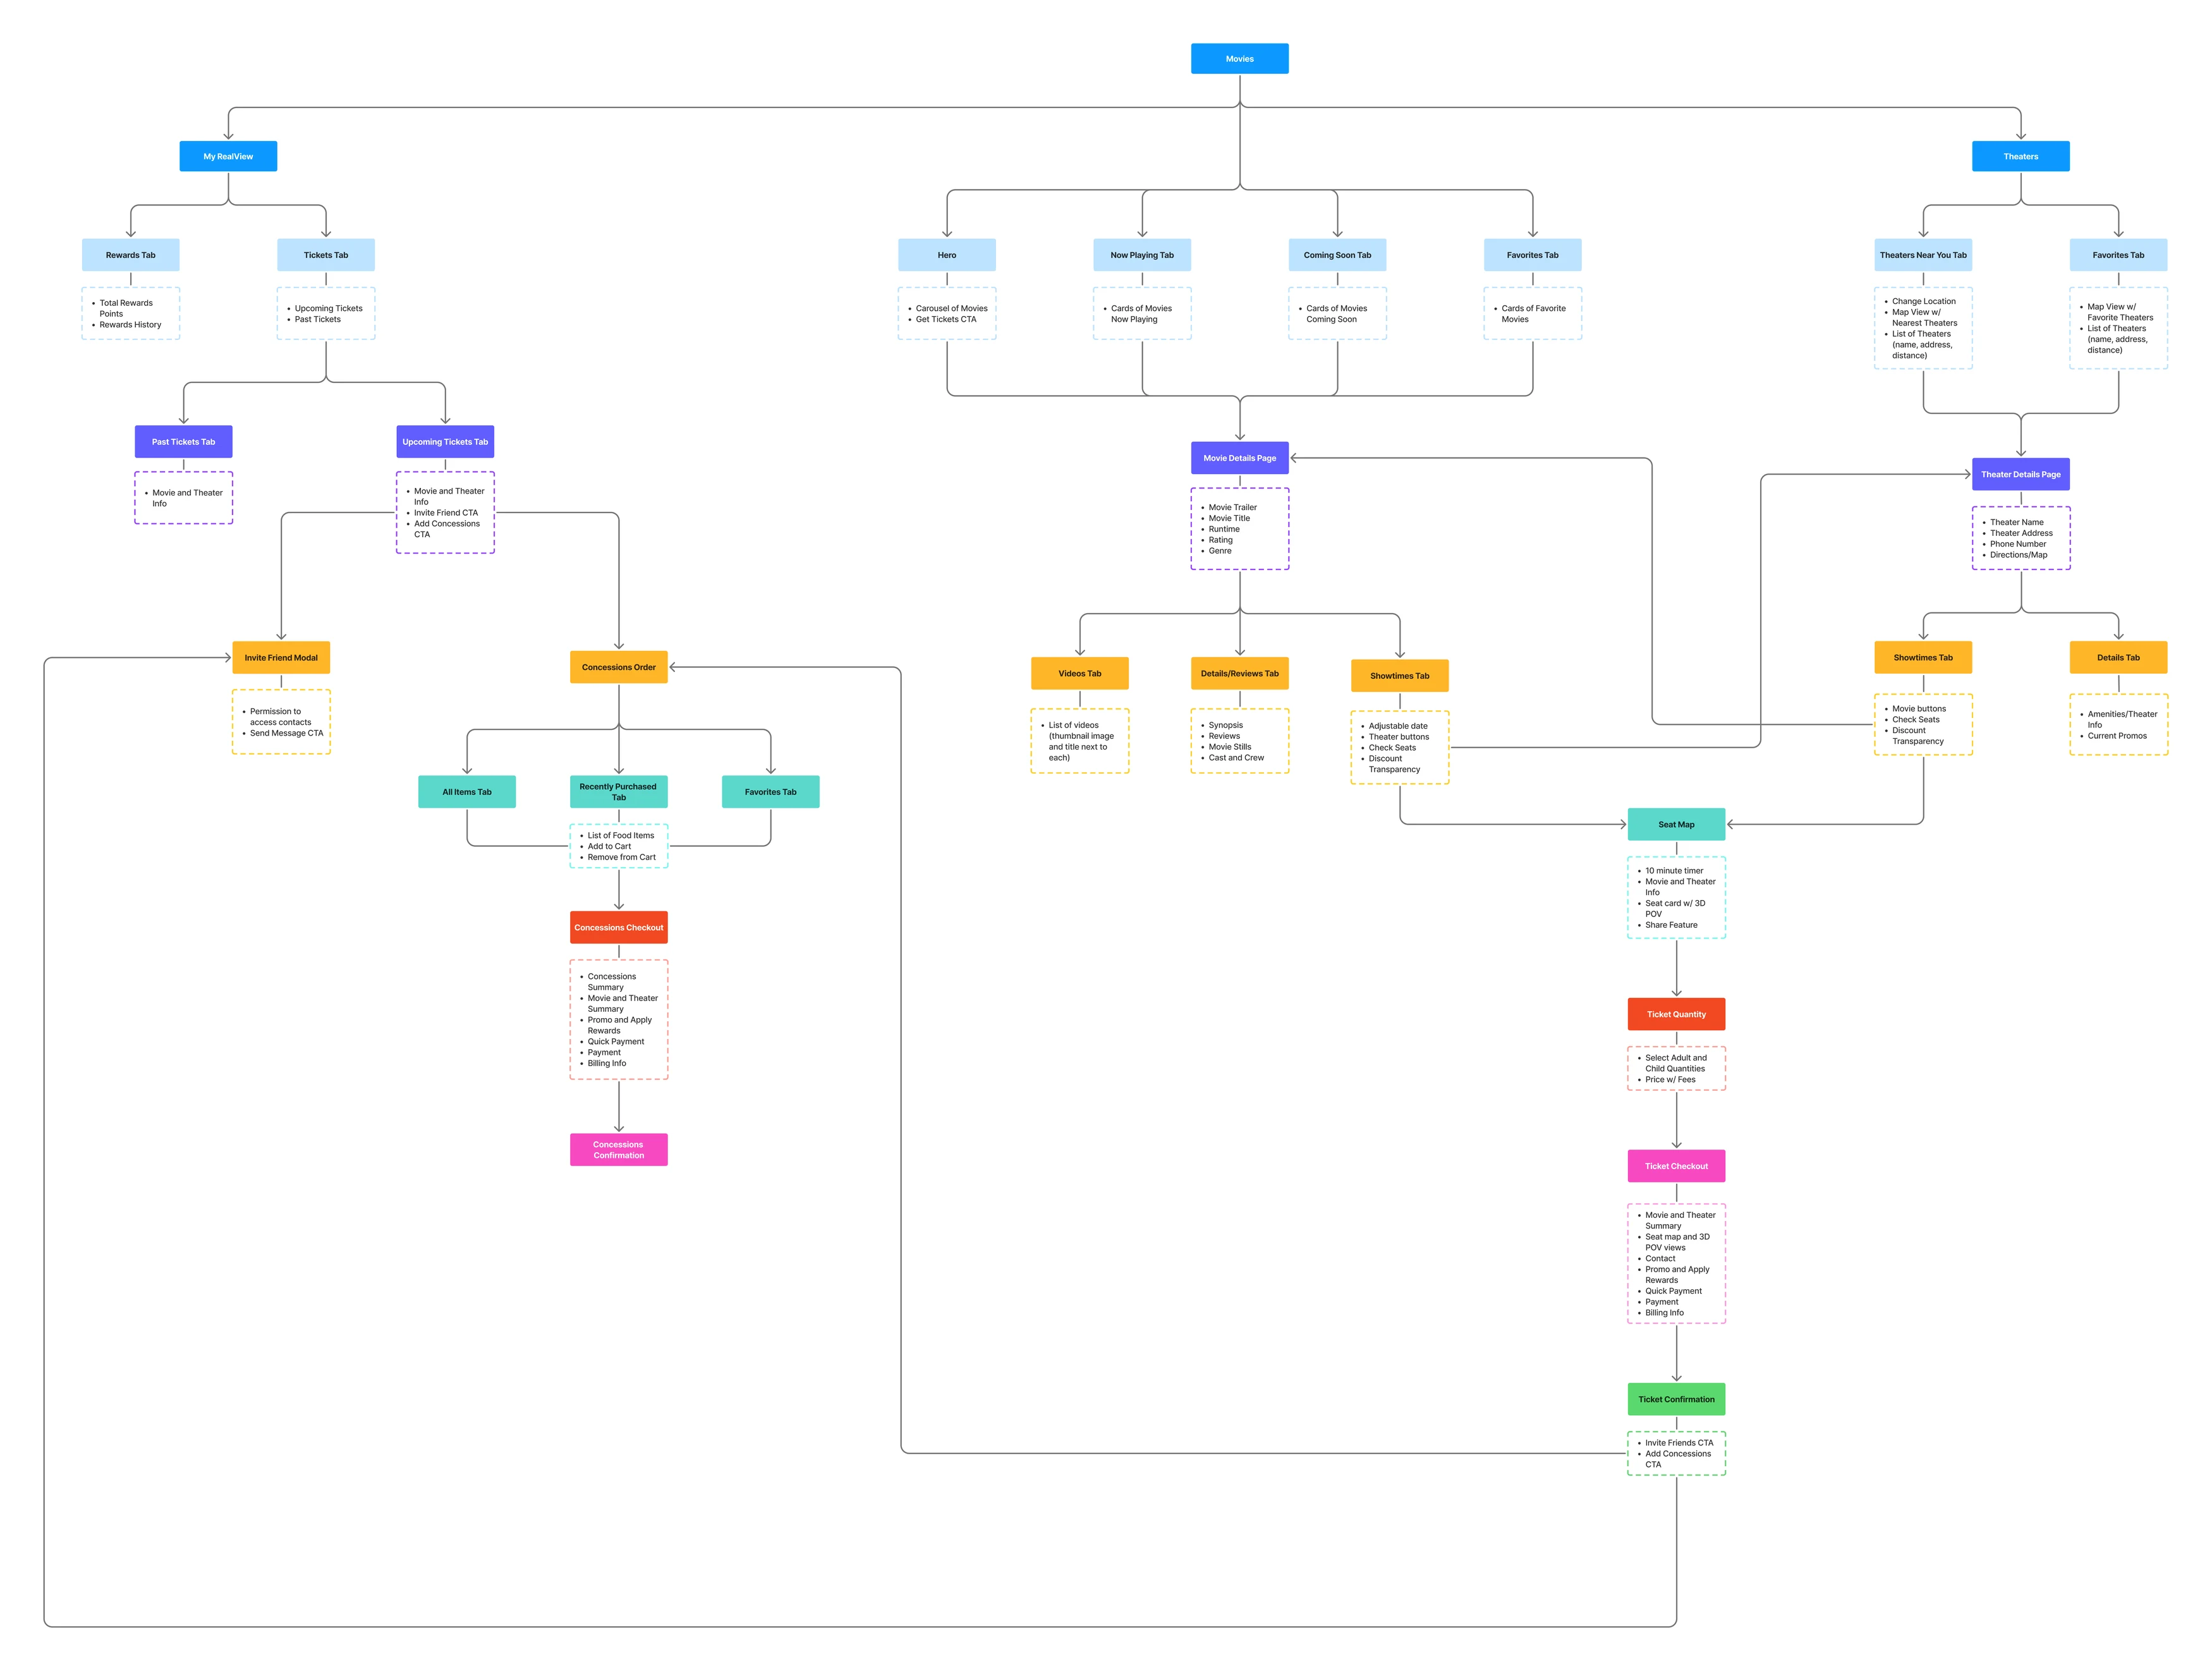Click 'Seat map and 3D POV views' text
The width and height of the screenshot is (2212, 1671).
pyautogui.click(x=1677, y=1242)
